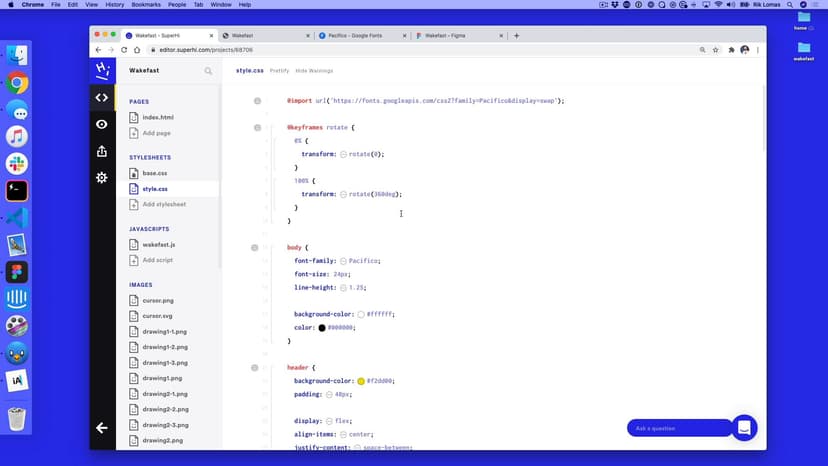Click Add stylesheet in sidebar
This screenshot has width=828, height=466.
(x=164, y=204)
